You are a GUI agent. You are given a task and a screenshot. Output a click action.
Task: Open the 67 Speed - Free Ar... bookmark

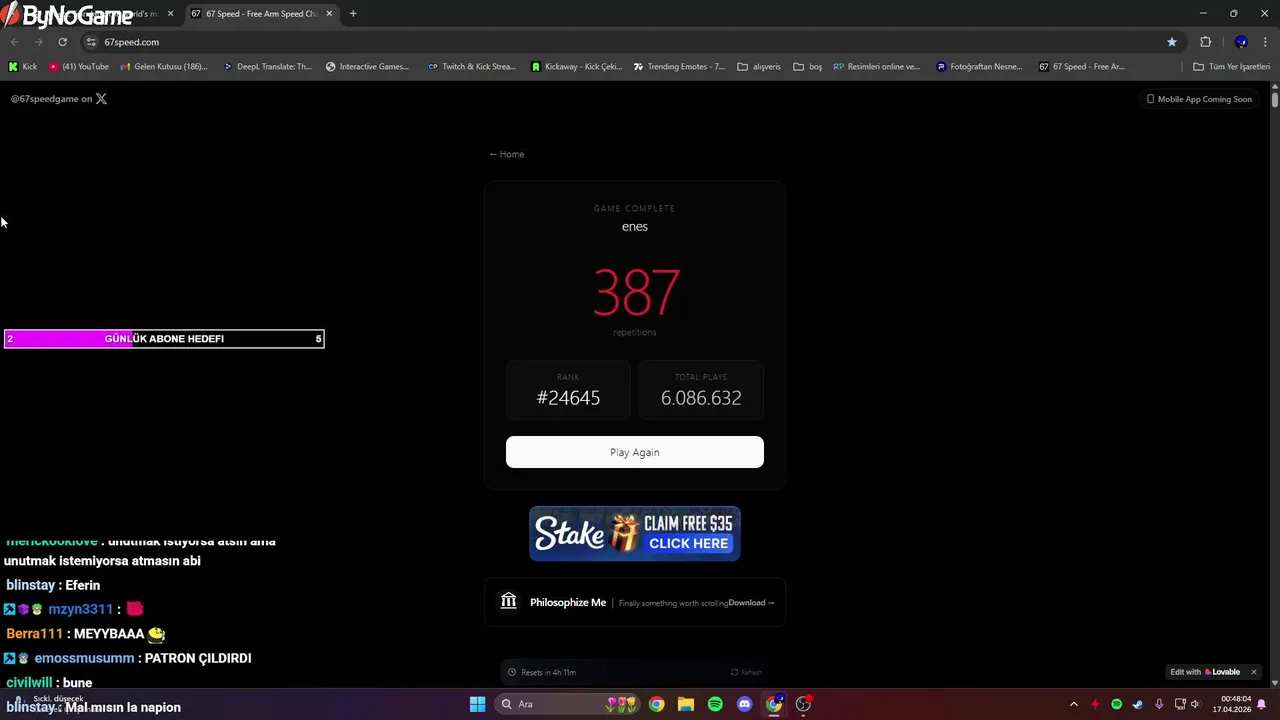pyautogui.click(x=1082, y=67)
